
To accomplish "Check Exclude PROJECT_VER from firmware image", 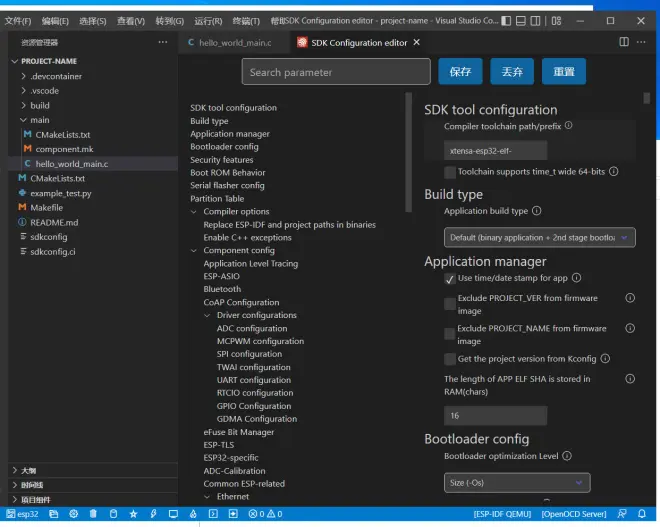I will (x=450, y=303).
